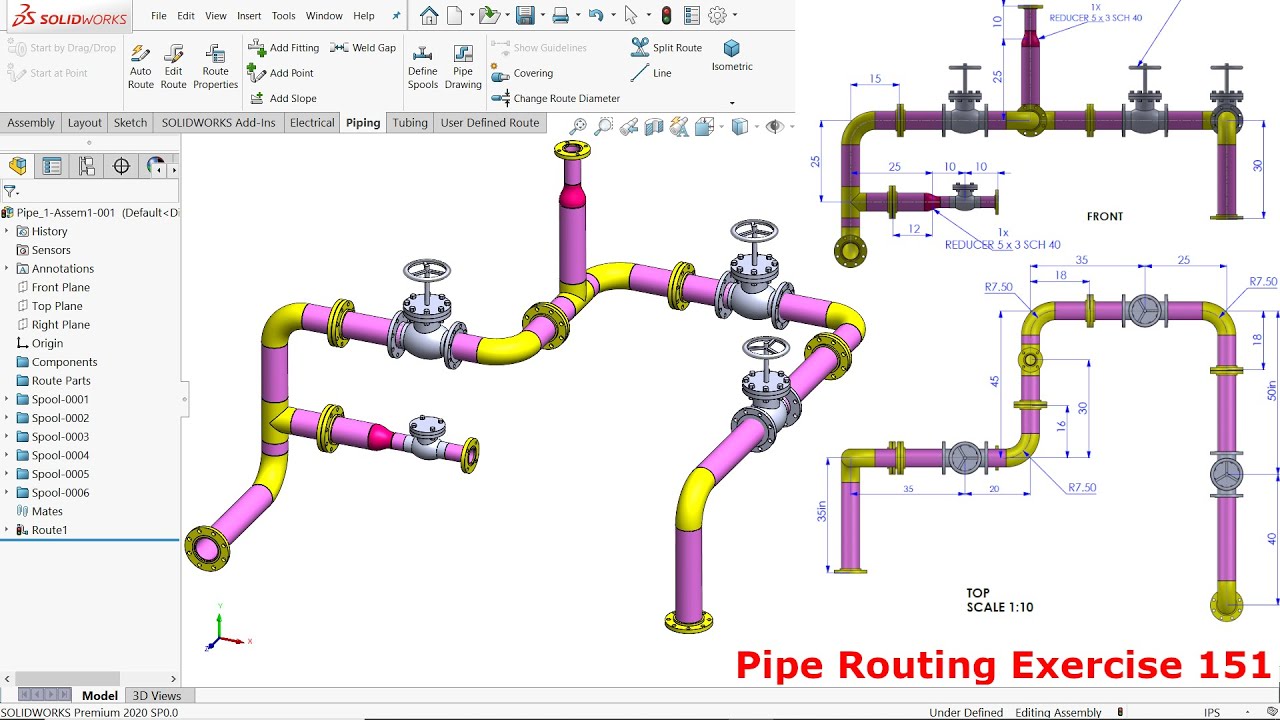Open Define Spools tool
This screenshot has height=720, width=1280.
[423, 67]
